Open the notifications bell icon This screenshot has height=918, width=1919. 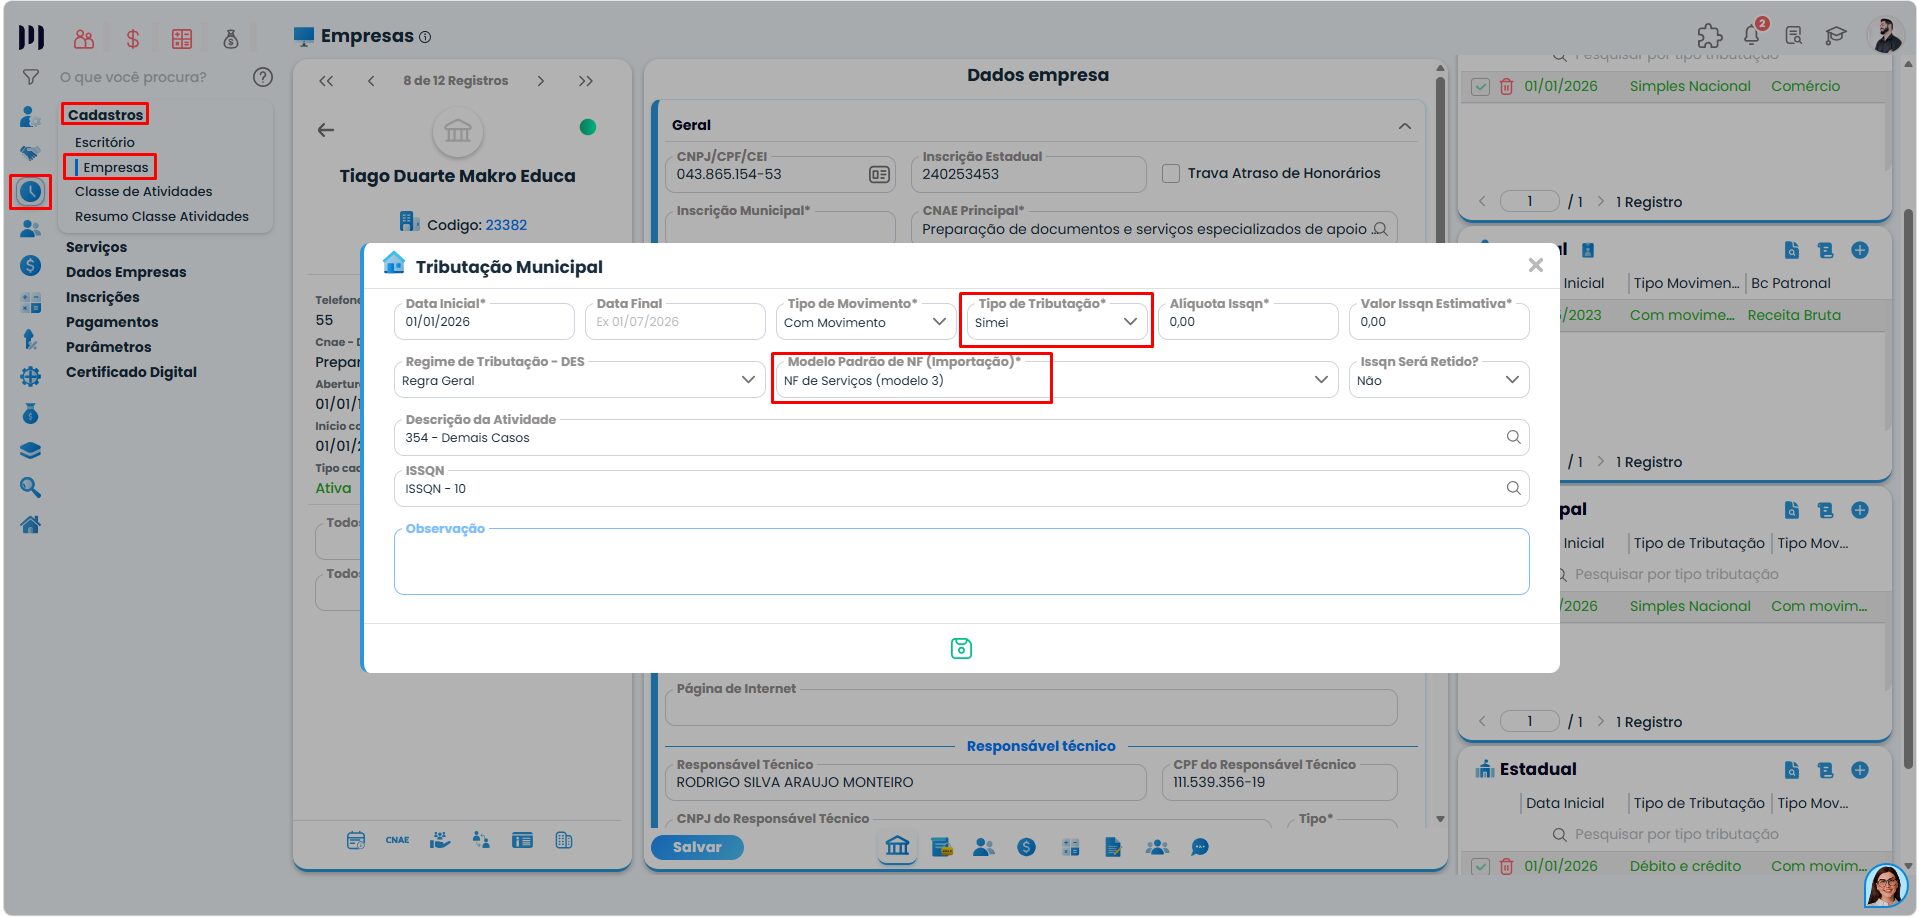[x=1752, y=35]
